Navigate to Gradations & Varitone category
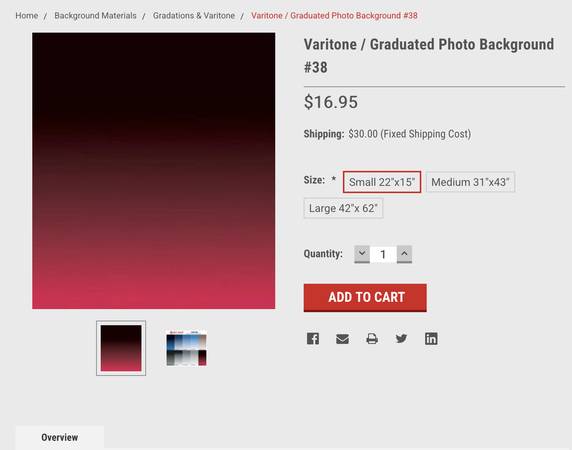 pos(194,16)
